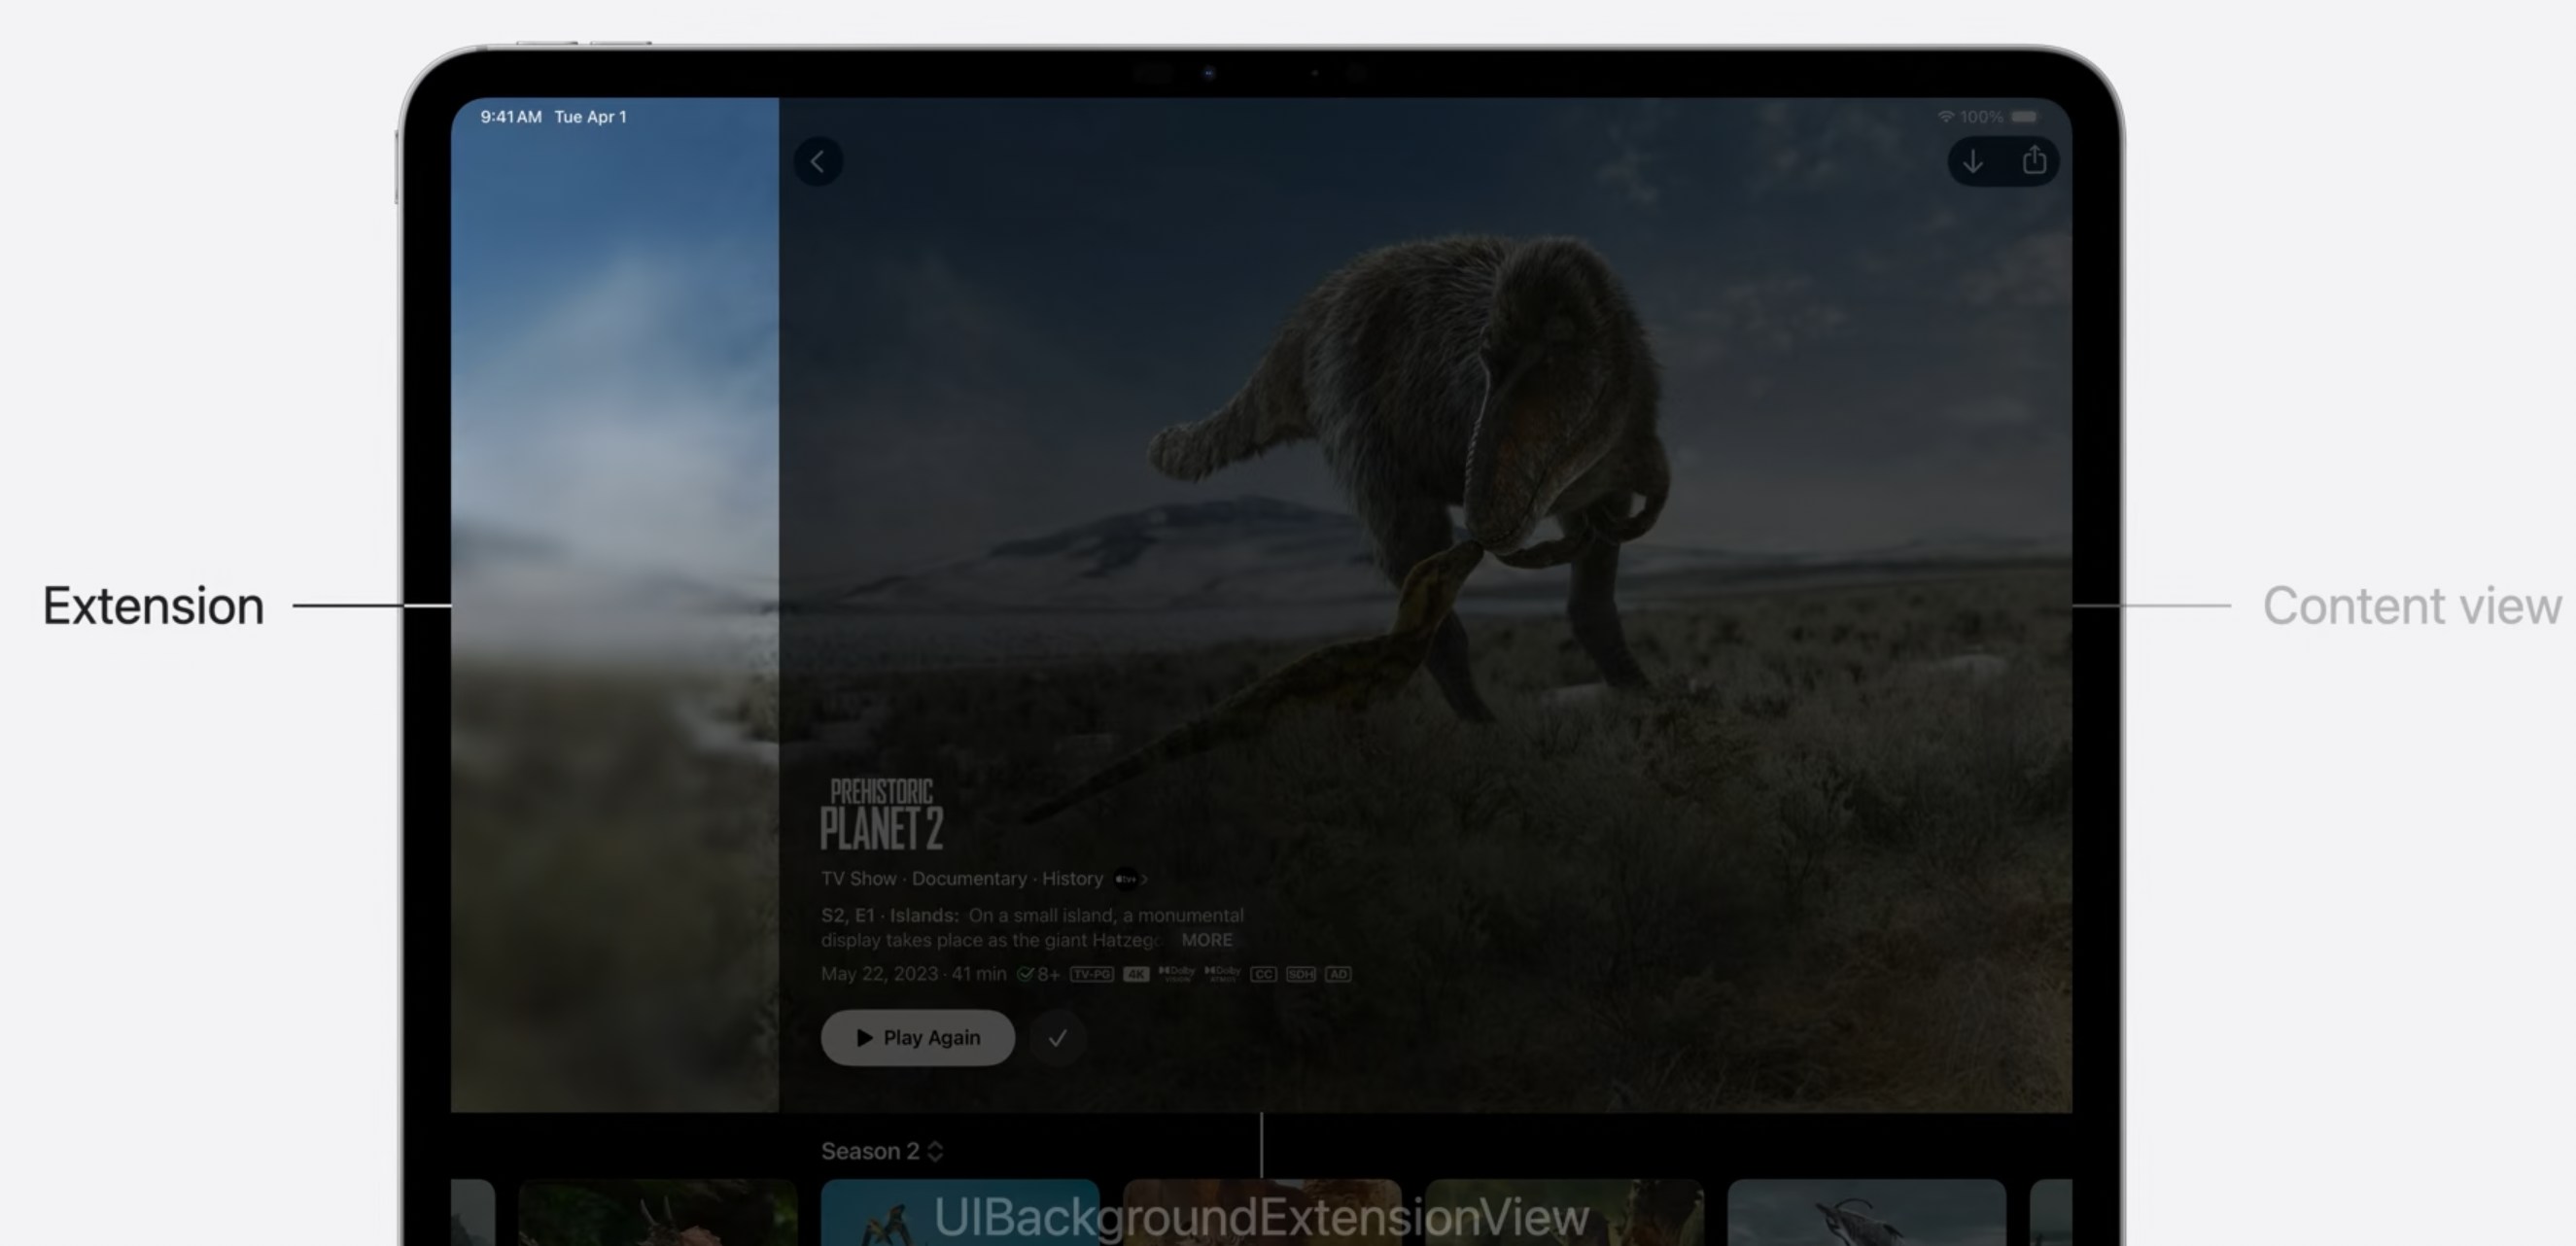
Task: Click the Prehistoric Planet 2 title logo
Action: coord(882,815)
